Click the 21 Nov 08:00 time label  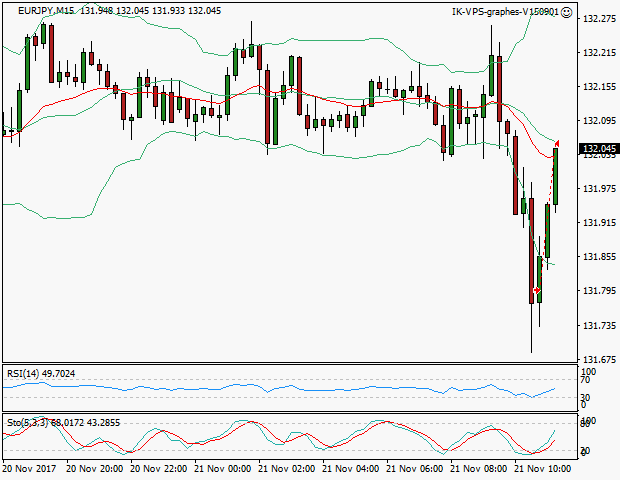(x=479, y=469)
